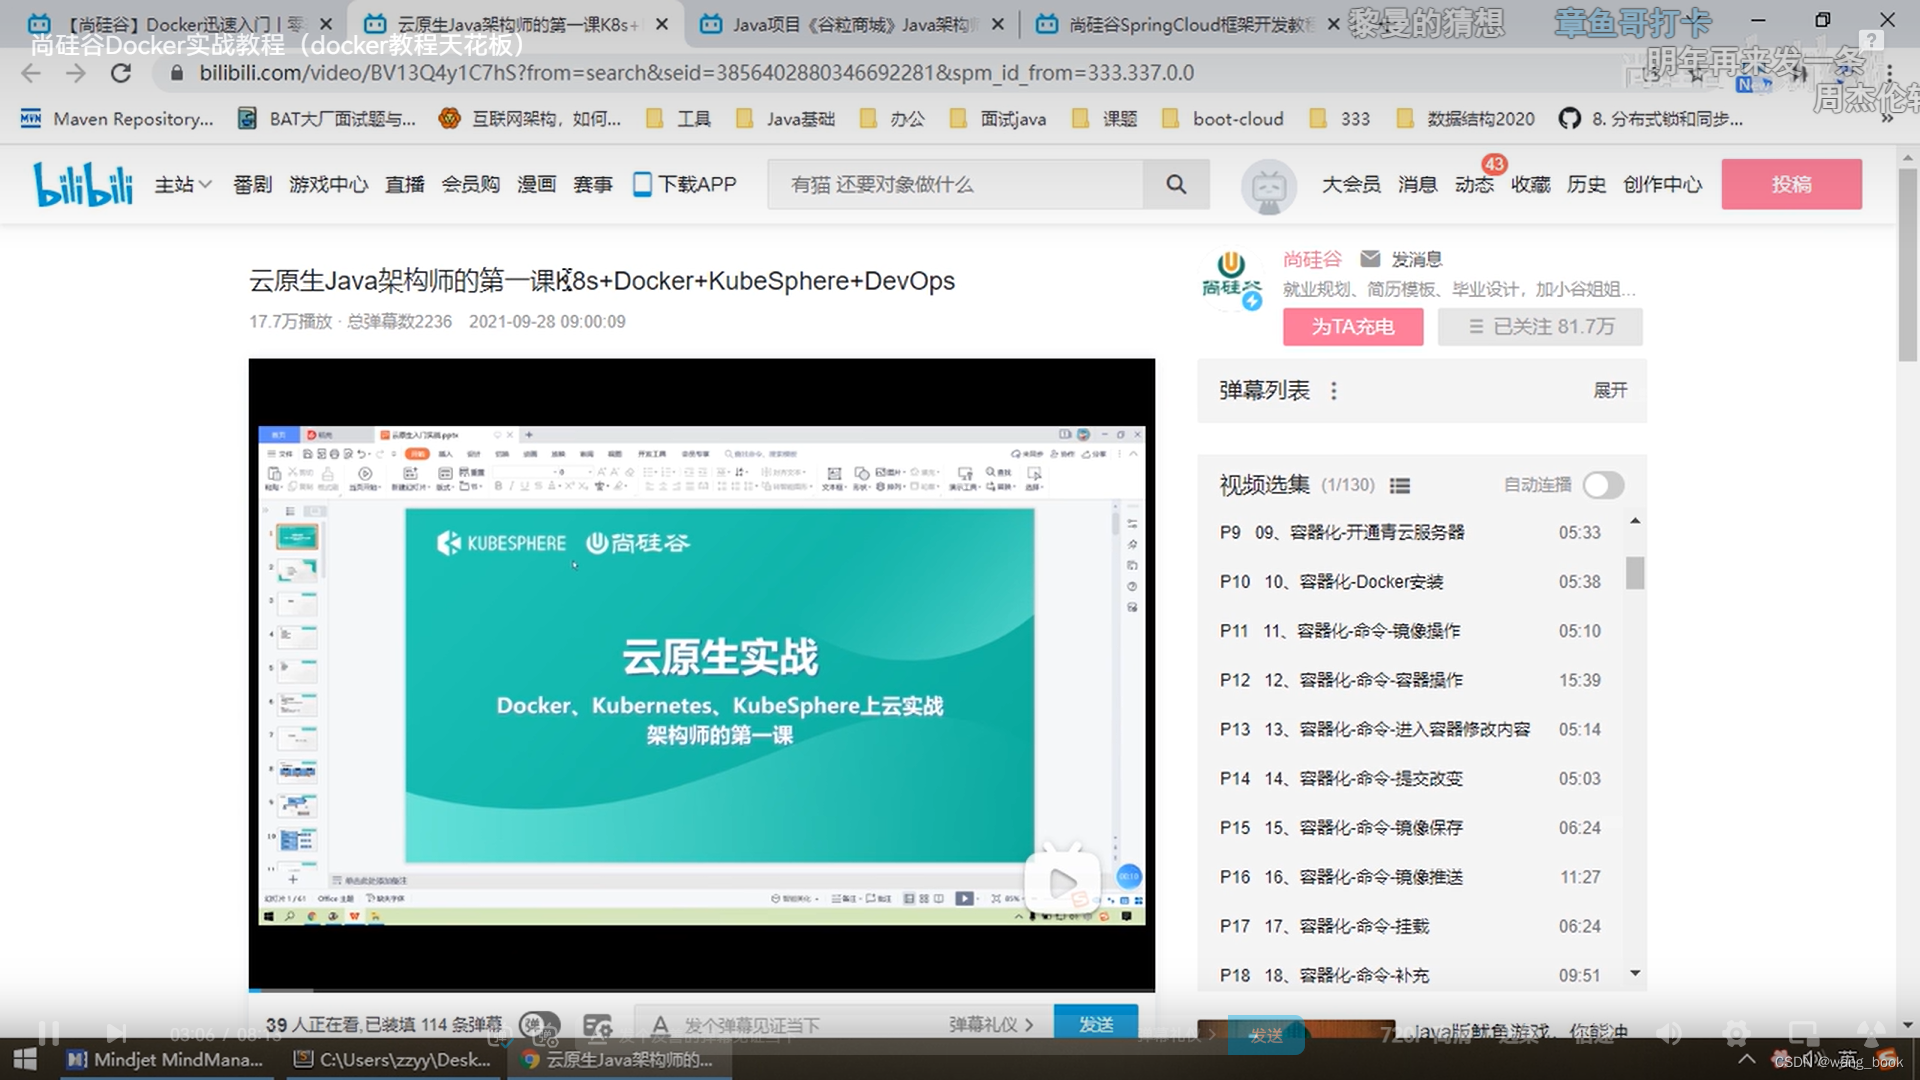
Task: Click the search magnifier icon
Action: (x=1176, y=184)
